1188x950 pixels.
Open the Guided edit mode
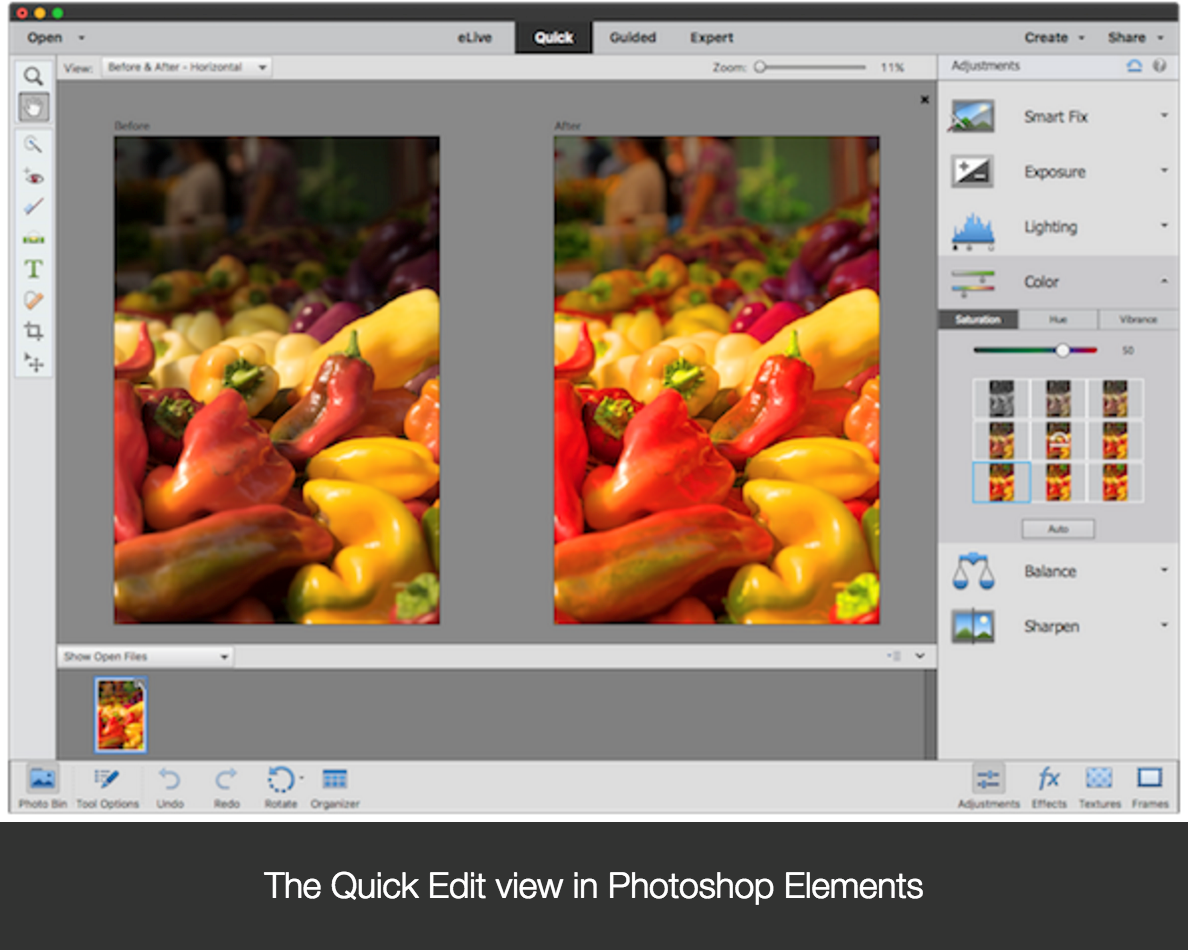pos(632,37)
